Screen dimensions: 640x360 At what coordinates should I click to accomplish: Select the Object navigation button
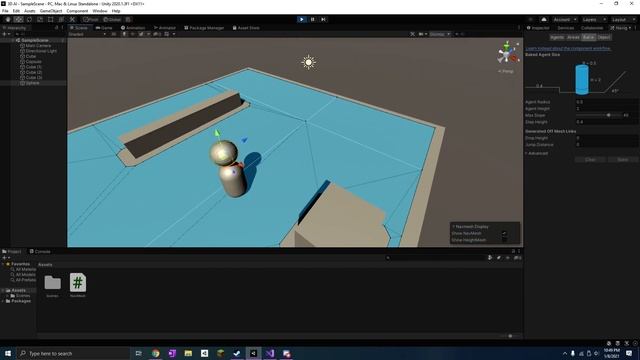point(604,37)
